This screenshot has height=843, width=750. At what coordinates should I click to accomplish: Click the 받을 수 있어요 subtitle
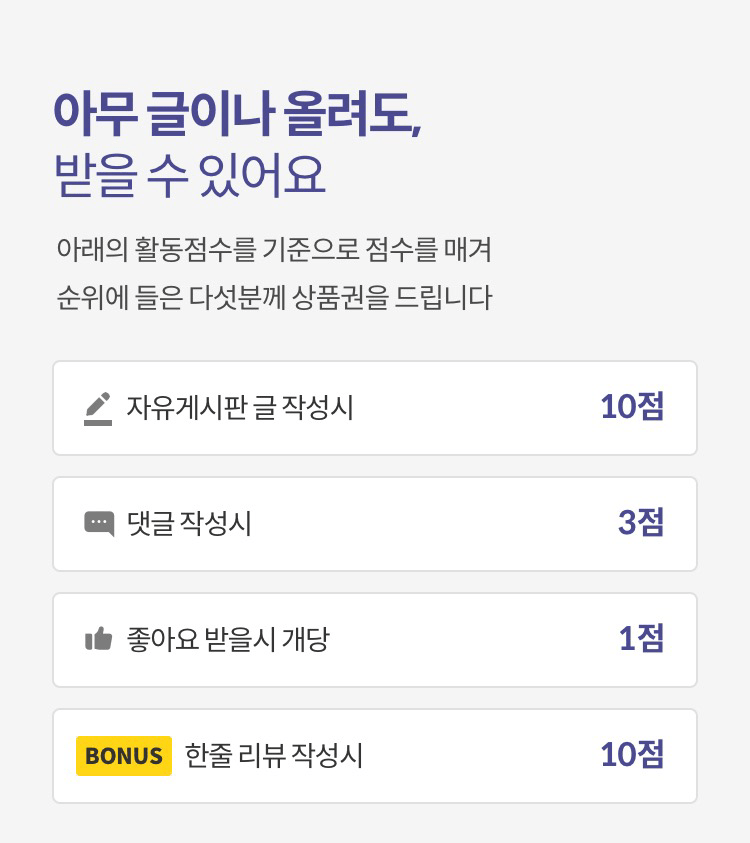pos(190,175)
